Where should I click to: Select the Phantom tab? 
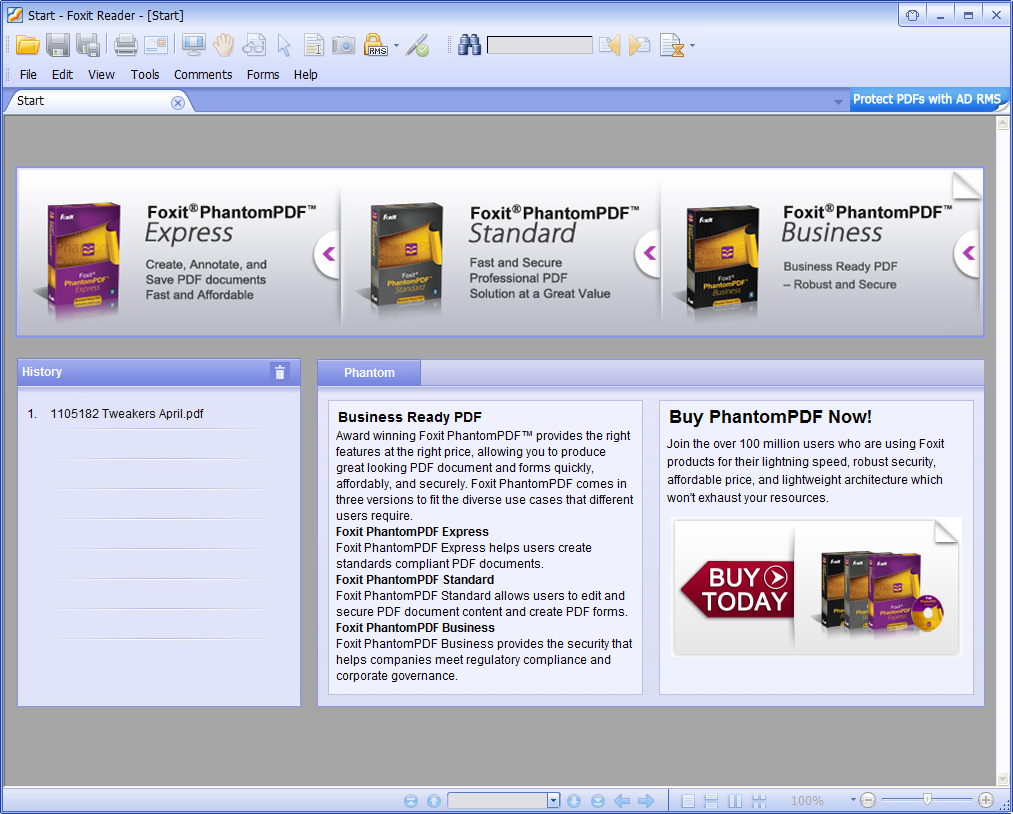point(369,373)
